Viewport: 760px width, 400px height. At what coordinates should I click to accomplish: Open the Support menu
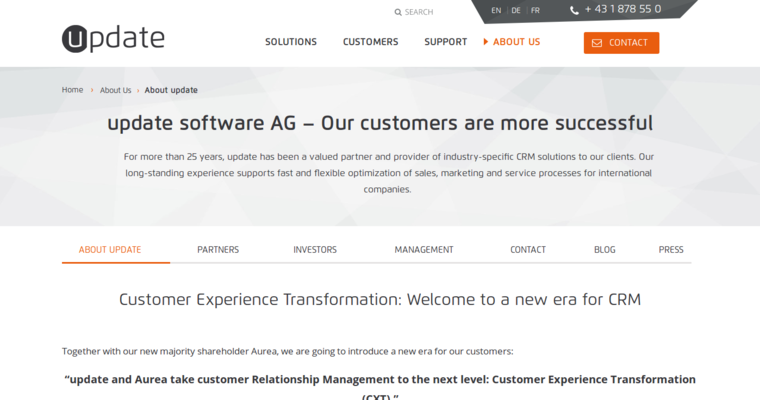coord(446,42)
